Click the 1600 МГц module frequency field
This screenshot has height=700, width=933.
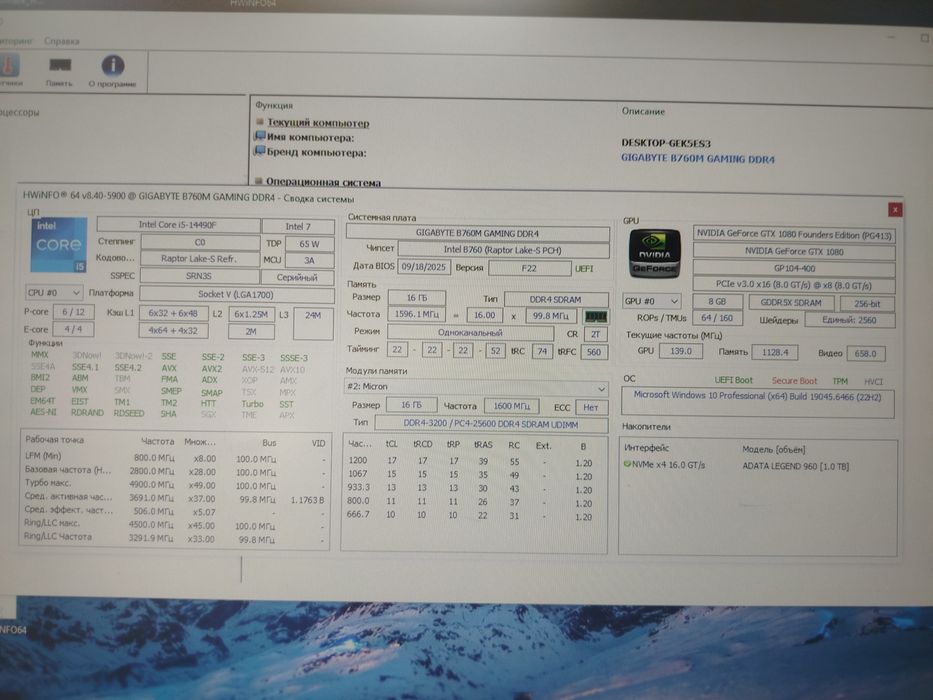512,406
